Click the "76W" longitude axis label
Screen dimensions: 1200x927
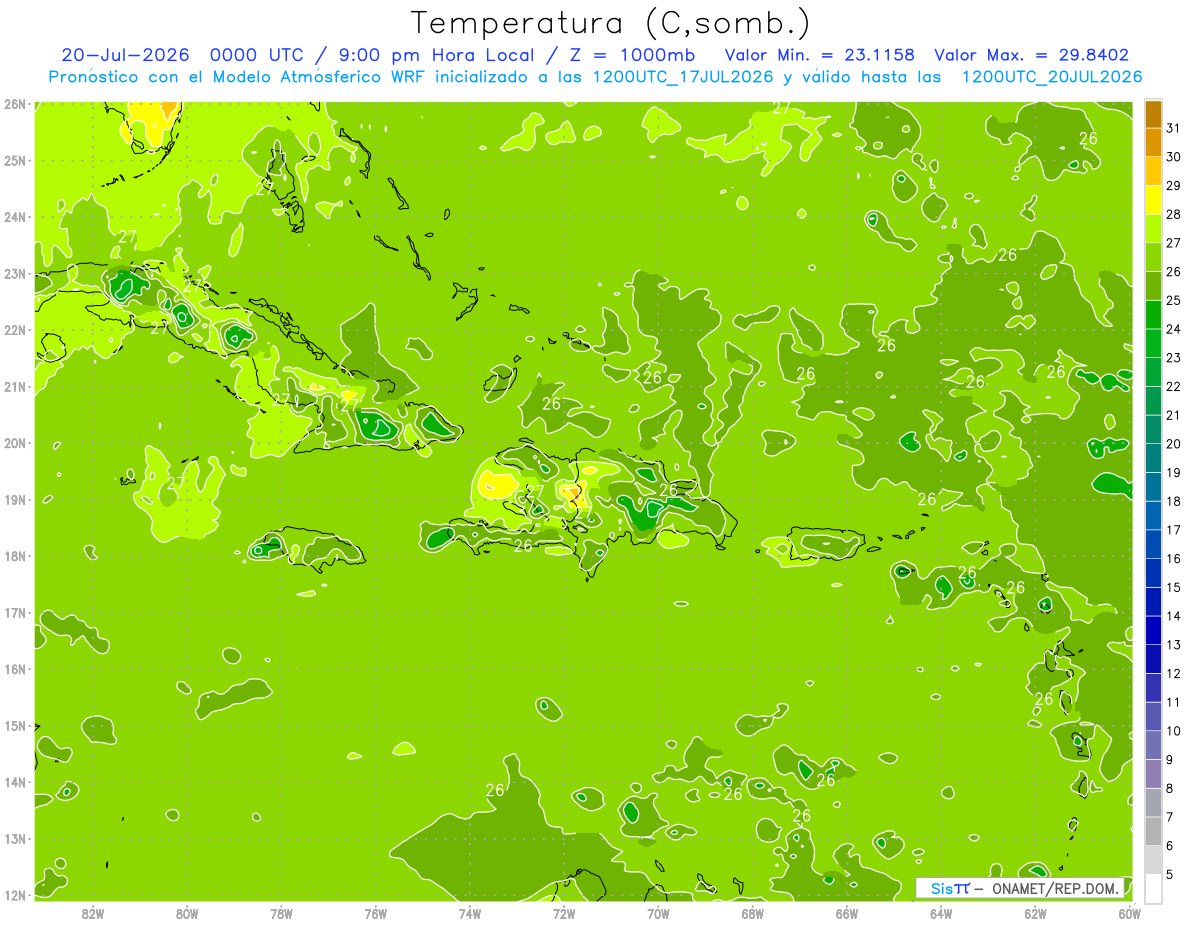pos(375,913)
